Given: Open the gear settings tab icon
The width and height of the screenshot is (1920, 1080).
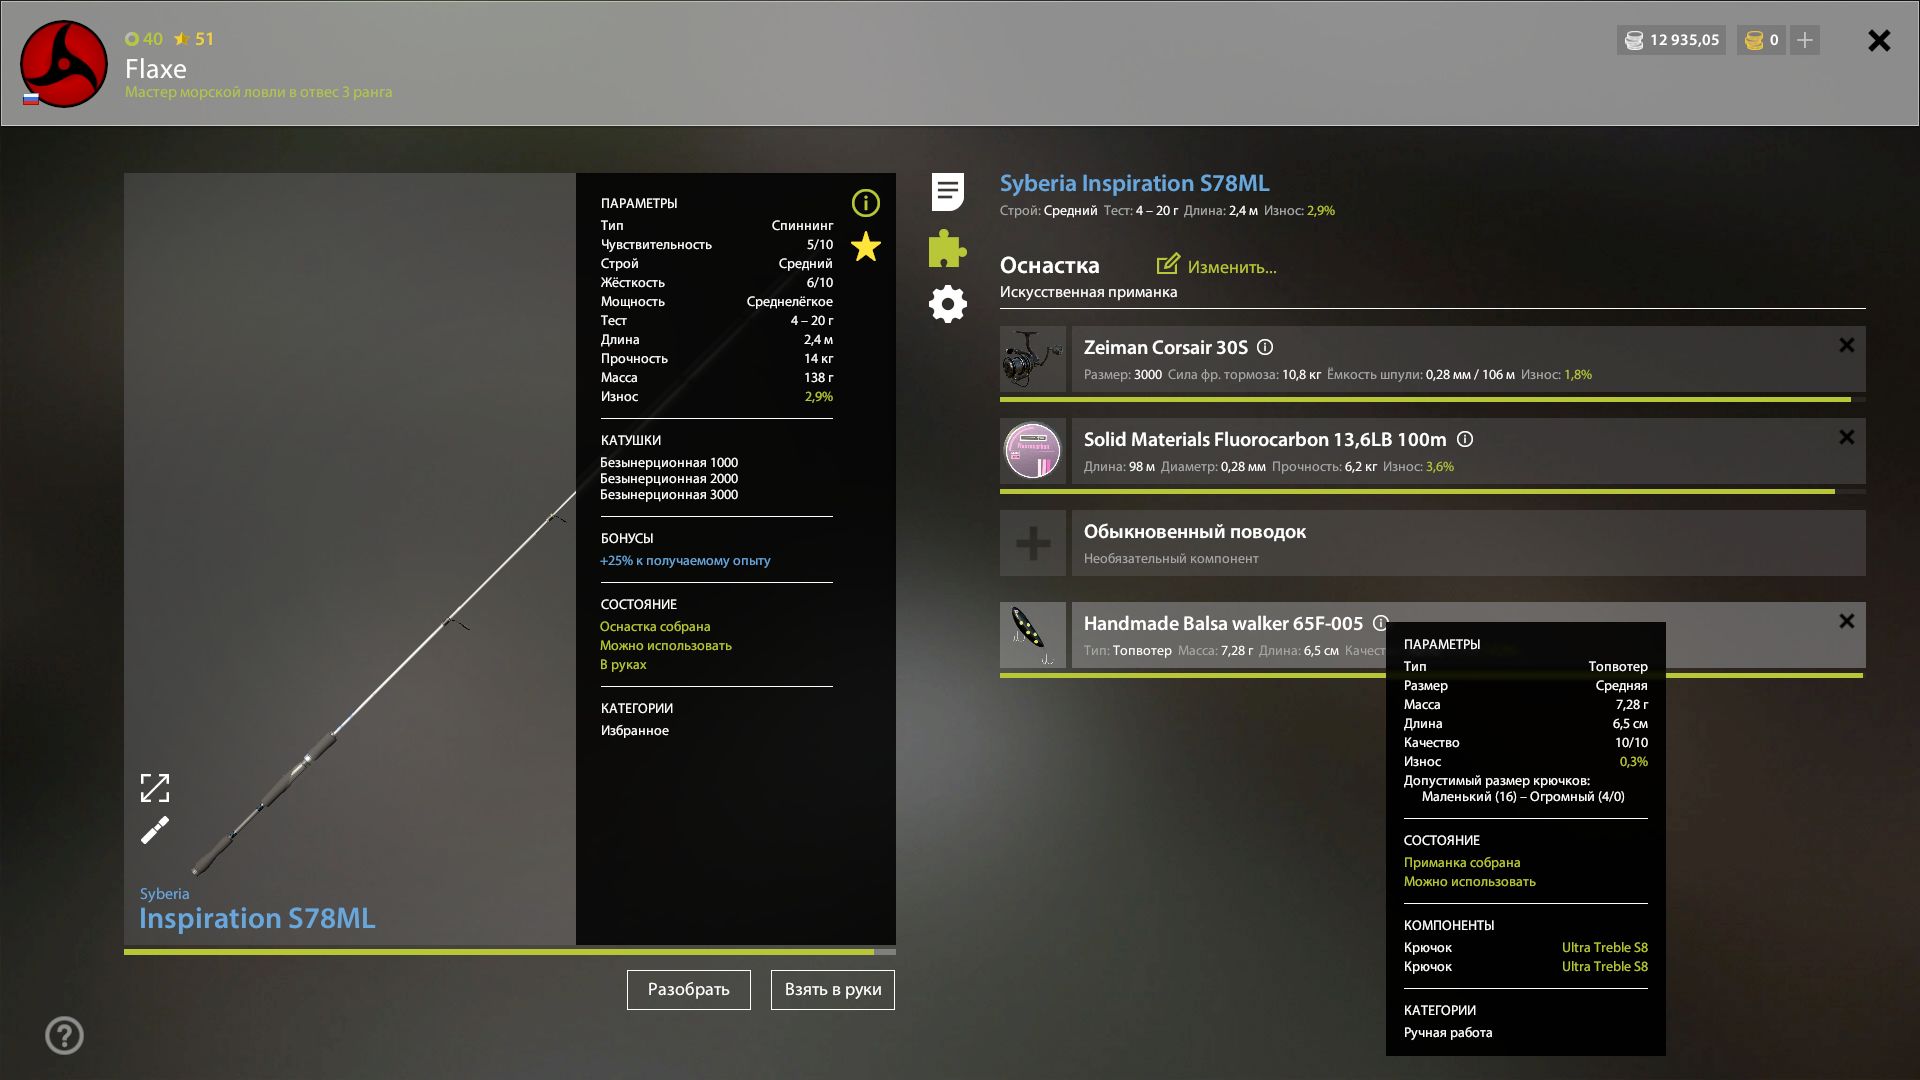Looking at the screenshot, I should 947,304.
